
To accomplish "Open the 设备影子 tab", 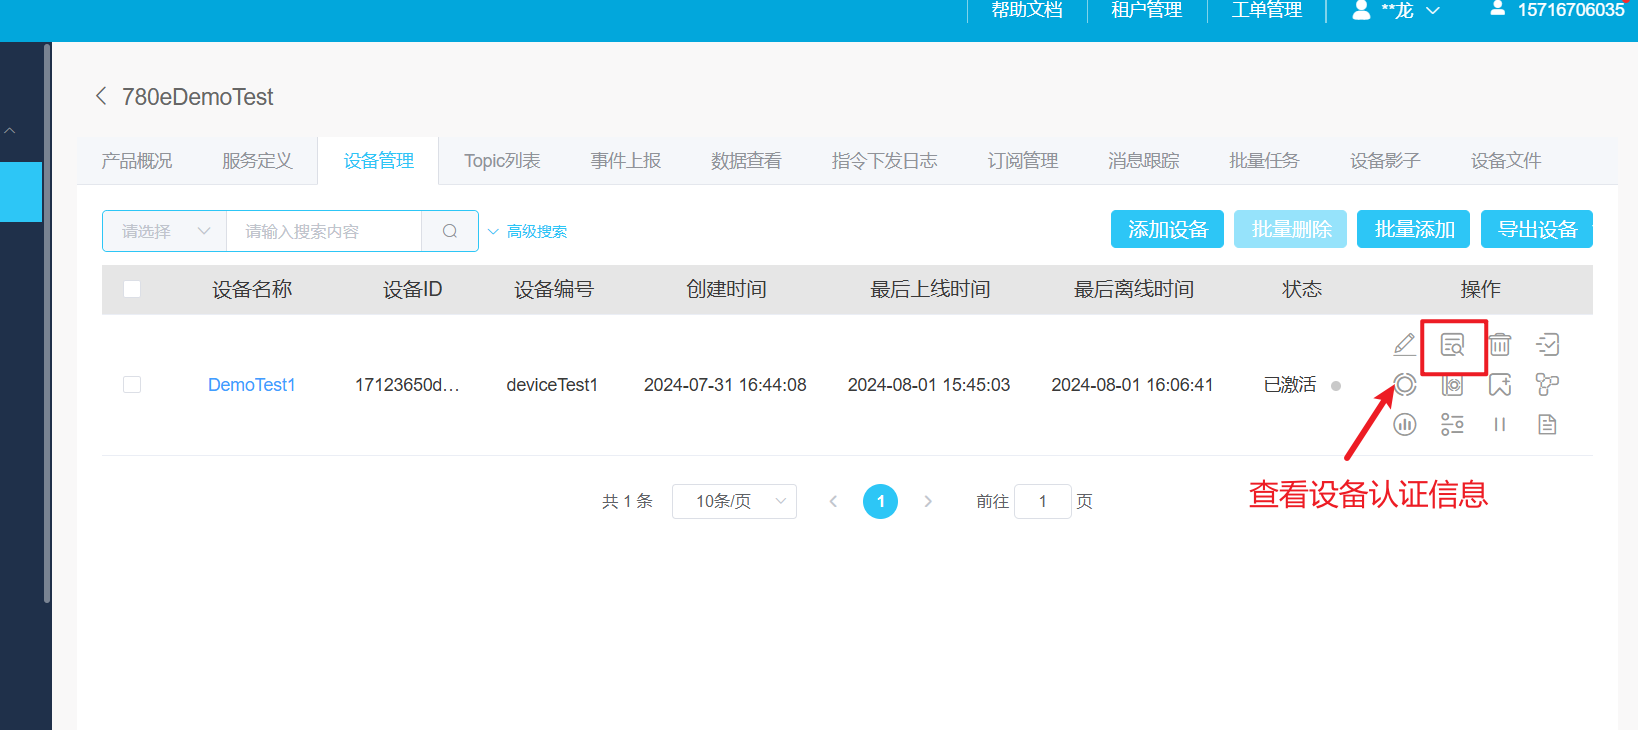I will (x=1385, y=161).
